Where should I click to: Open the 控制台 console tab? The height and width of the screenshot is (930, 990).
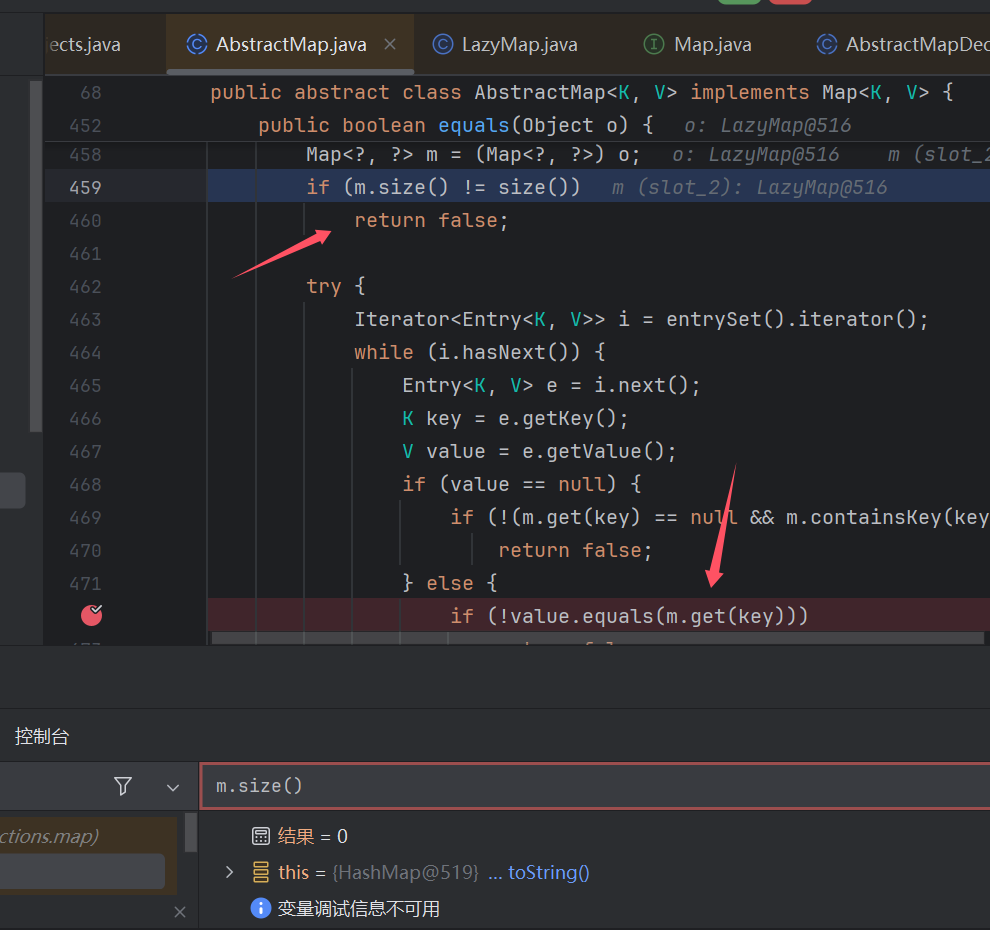point(42,737)
